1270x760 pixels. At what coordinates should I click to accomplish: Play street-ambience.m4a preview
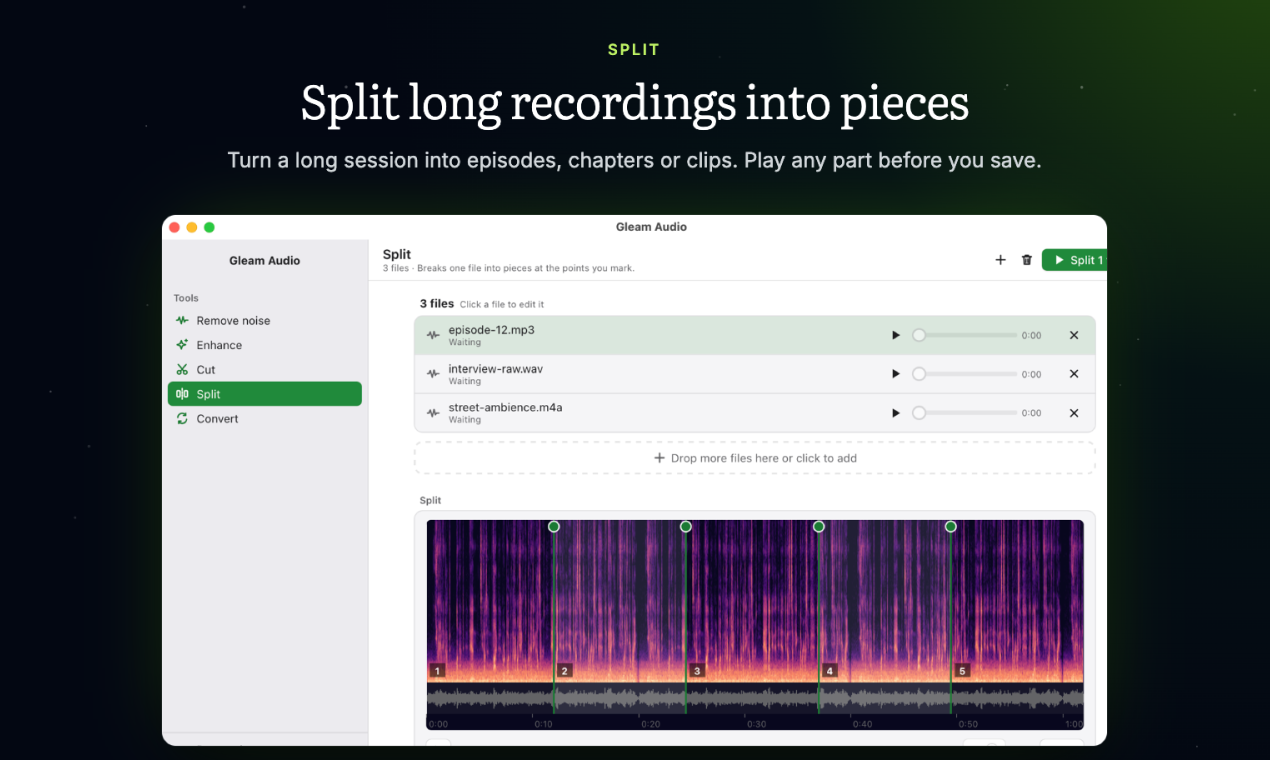[x=896, y=413]
